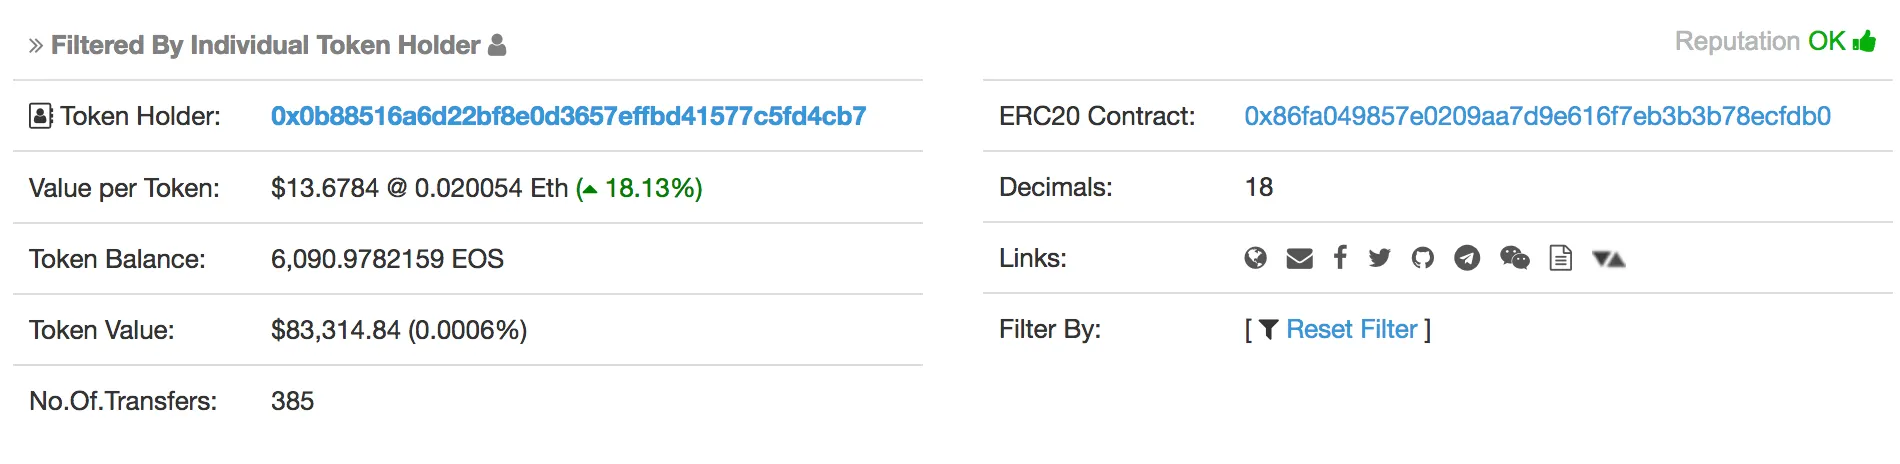This screenshot has height=464, width=1900.
Task: Click the individual holder person icon
Action: (497, 45)
